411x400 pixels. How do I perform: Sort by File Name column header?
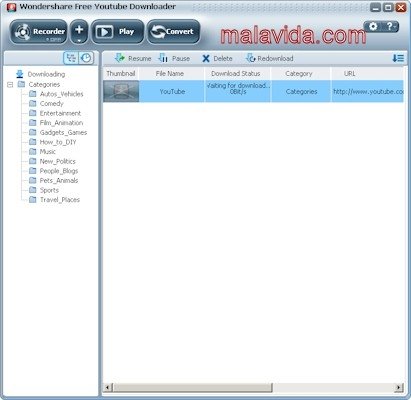click(171, 74)
